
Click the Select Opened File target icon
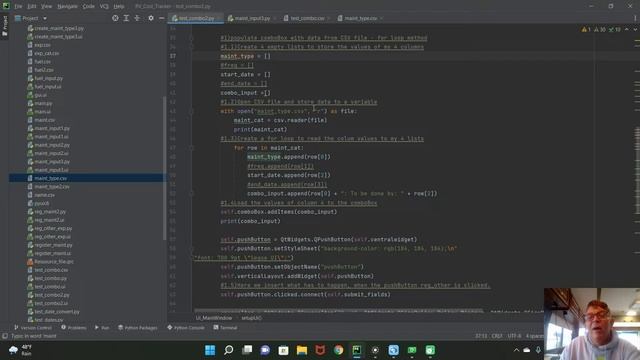click(x=115, y=18)
